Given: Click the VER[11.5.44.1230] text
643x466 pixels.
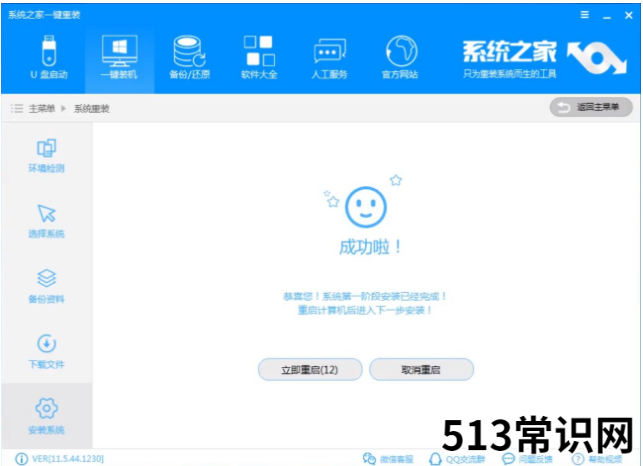Looking at the screenshot, I should pos(68,459).
